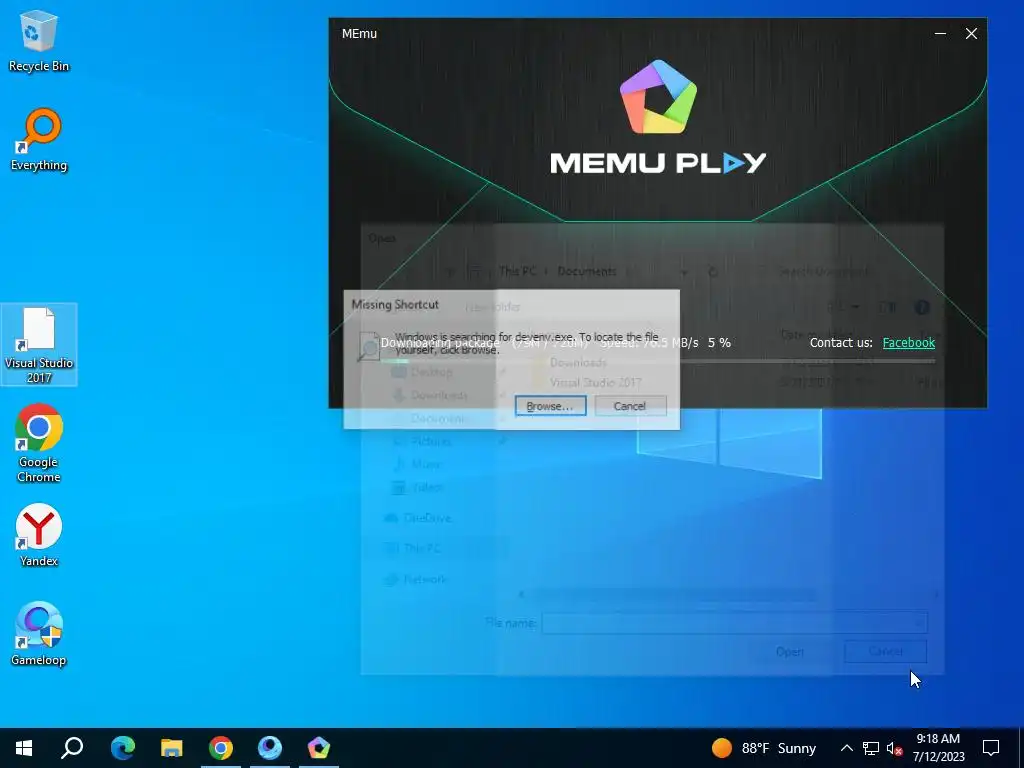Viewport: 1024px width, 768px height.
Task: Click the MEmu Play pentagon logo
Action: pos(658,97)
